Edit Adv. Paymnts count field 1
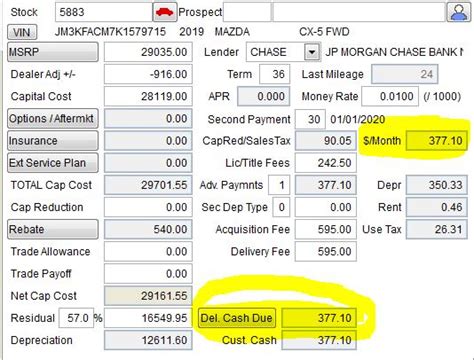474x360 pixels. (279, 185)
